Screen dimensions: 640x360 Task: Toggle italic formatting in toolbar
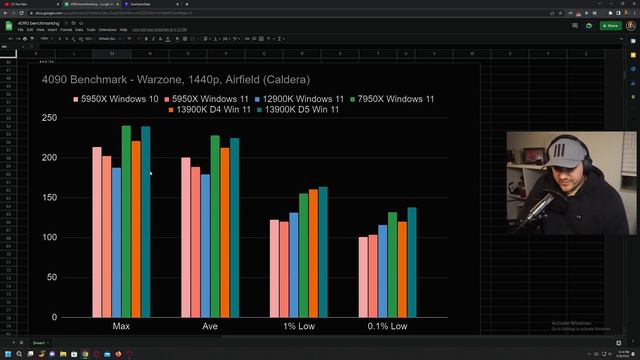[153, 39]
